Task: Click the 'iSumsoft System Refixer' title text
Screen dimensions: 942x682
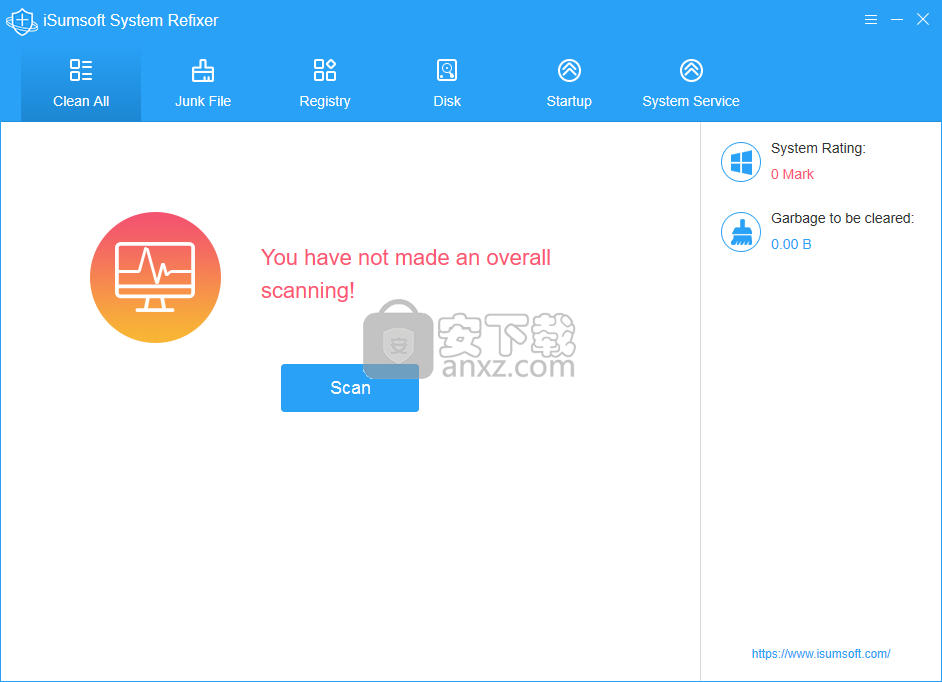Action: tap(131, 20)
